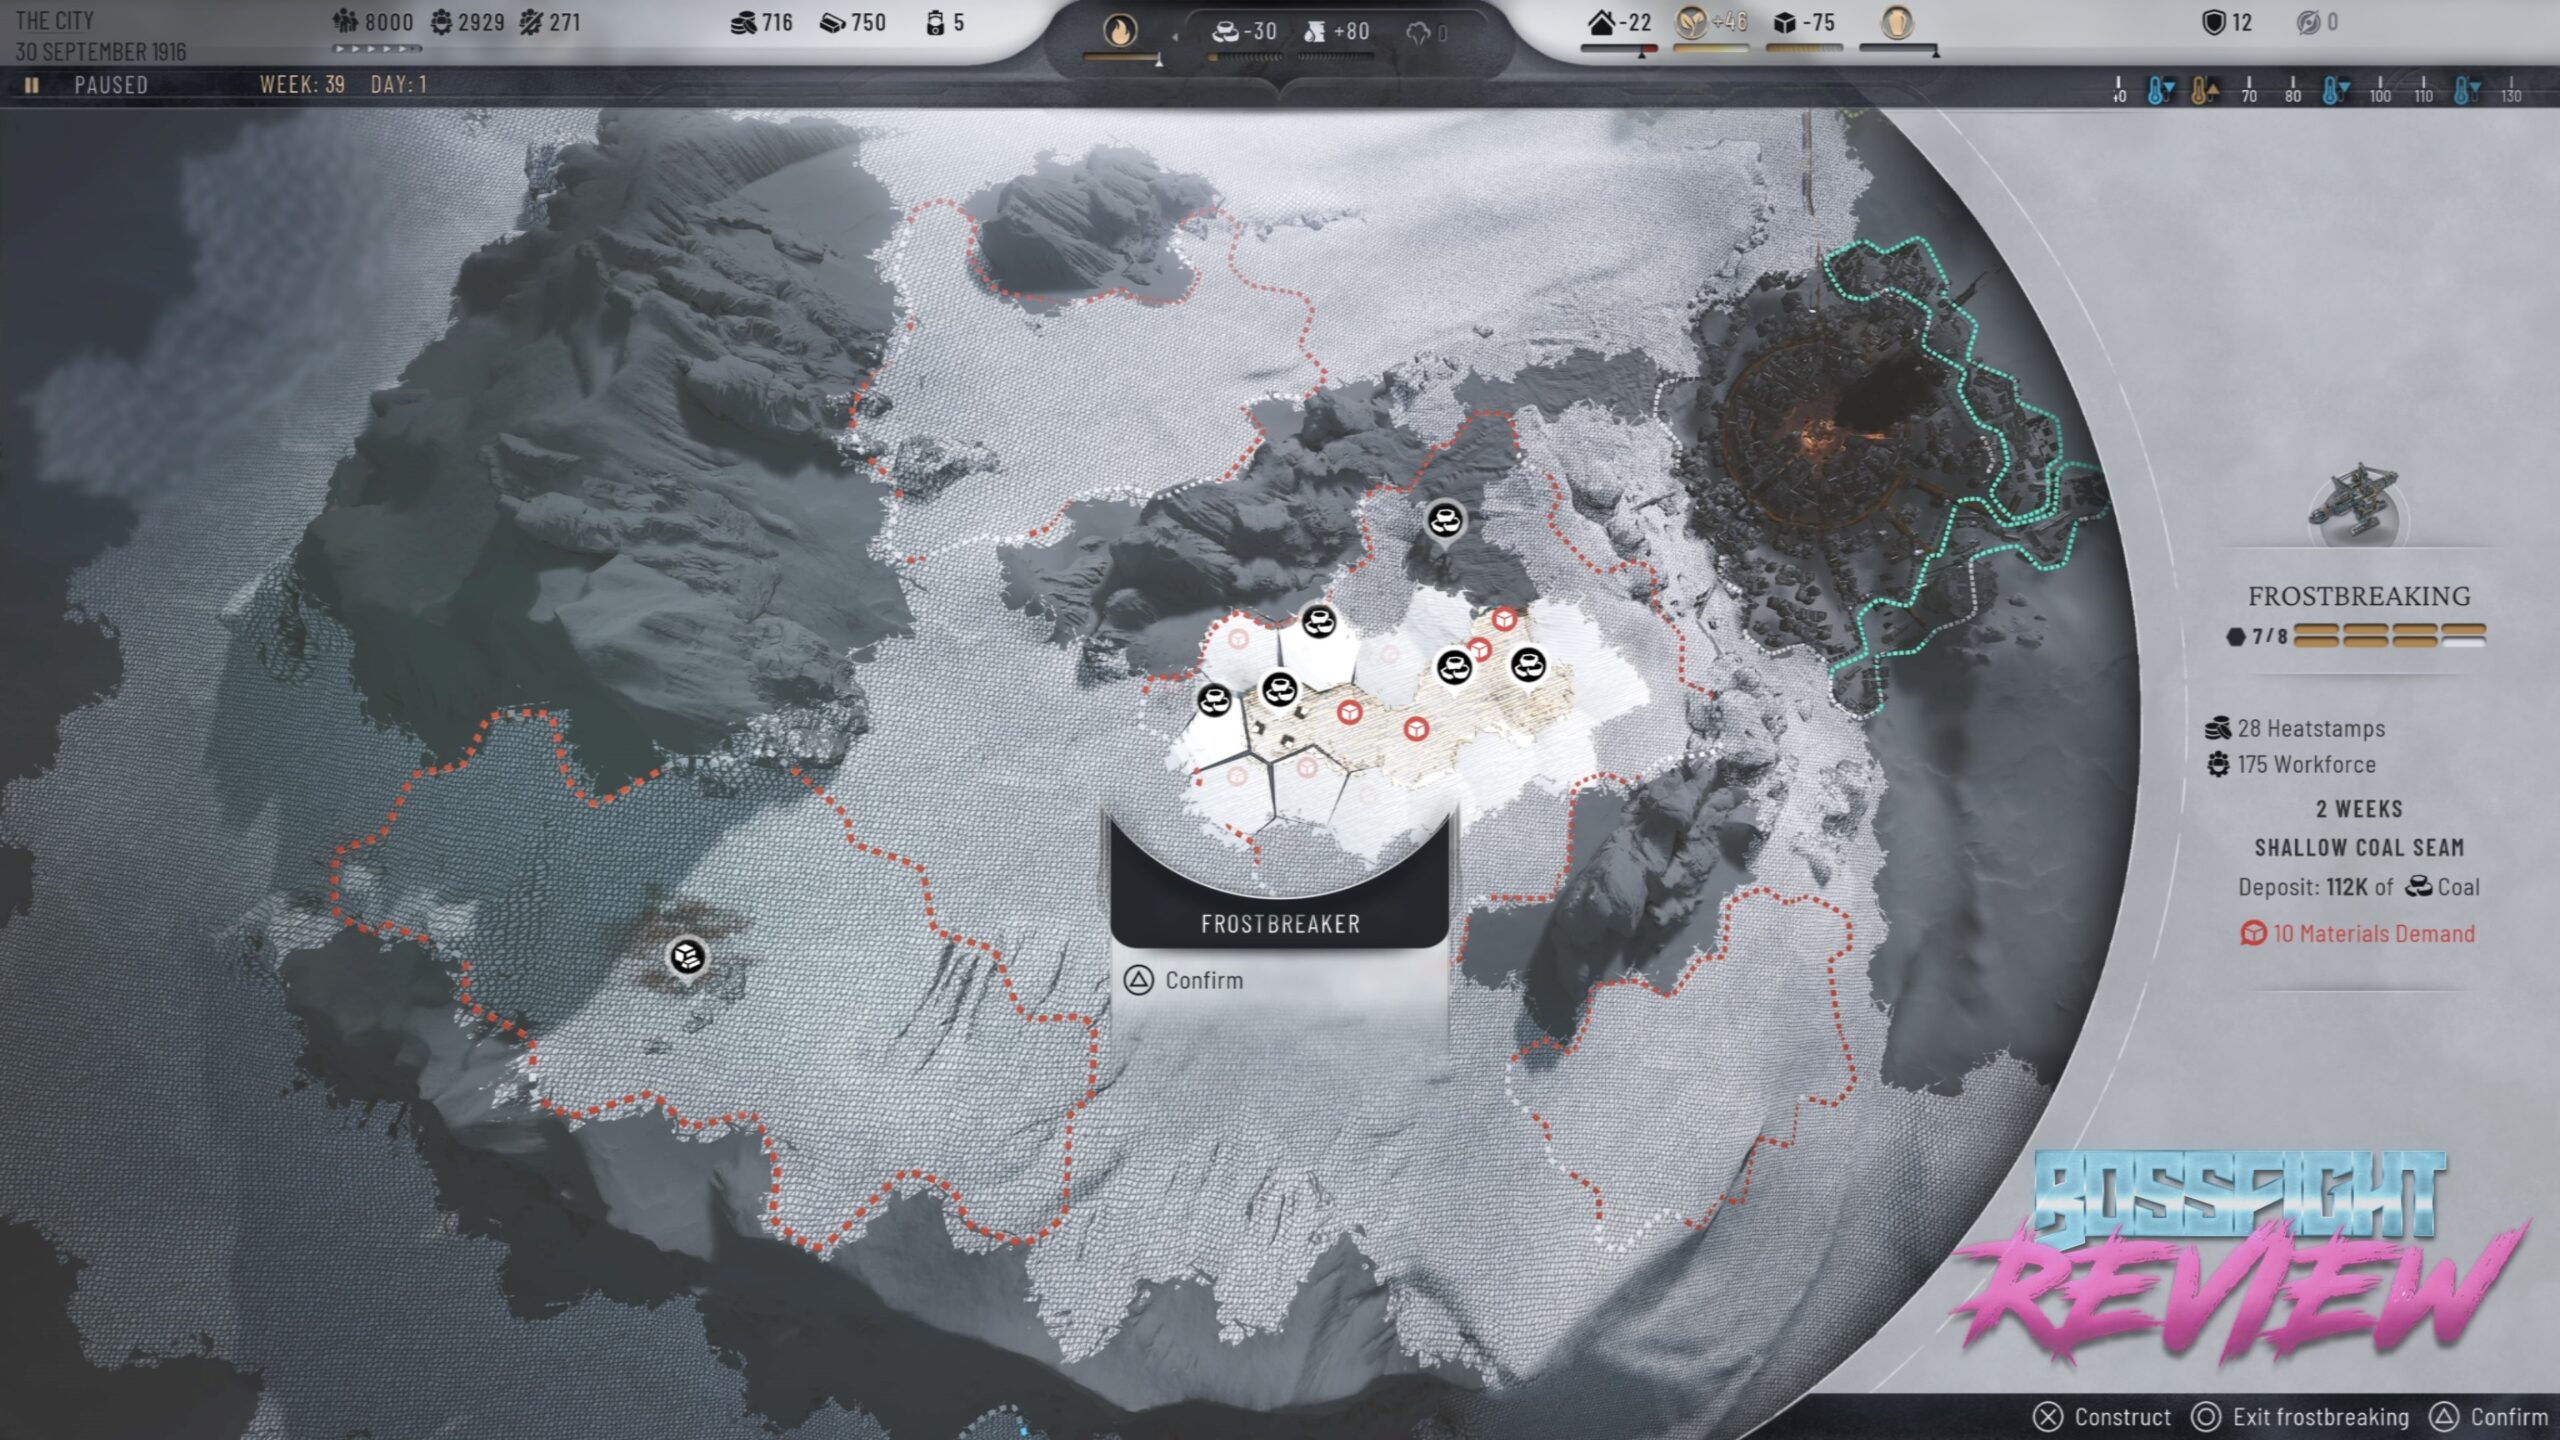
Task: Click the guard shield icon showing 12
Action: (2214, 22)
